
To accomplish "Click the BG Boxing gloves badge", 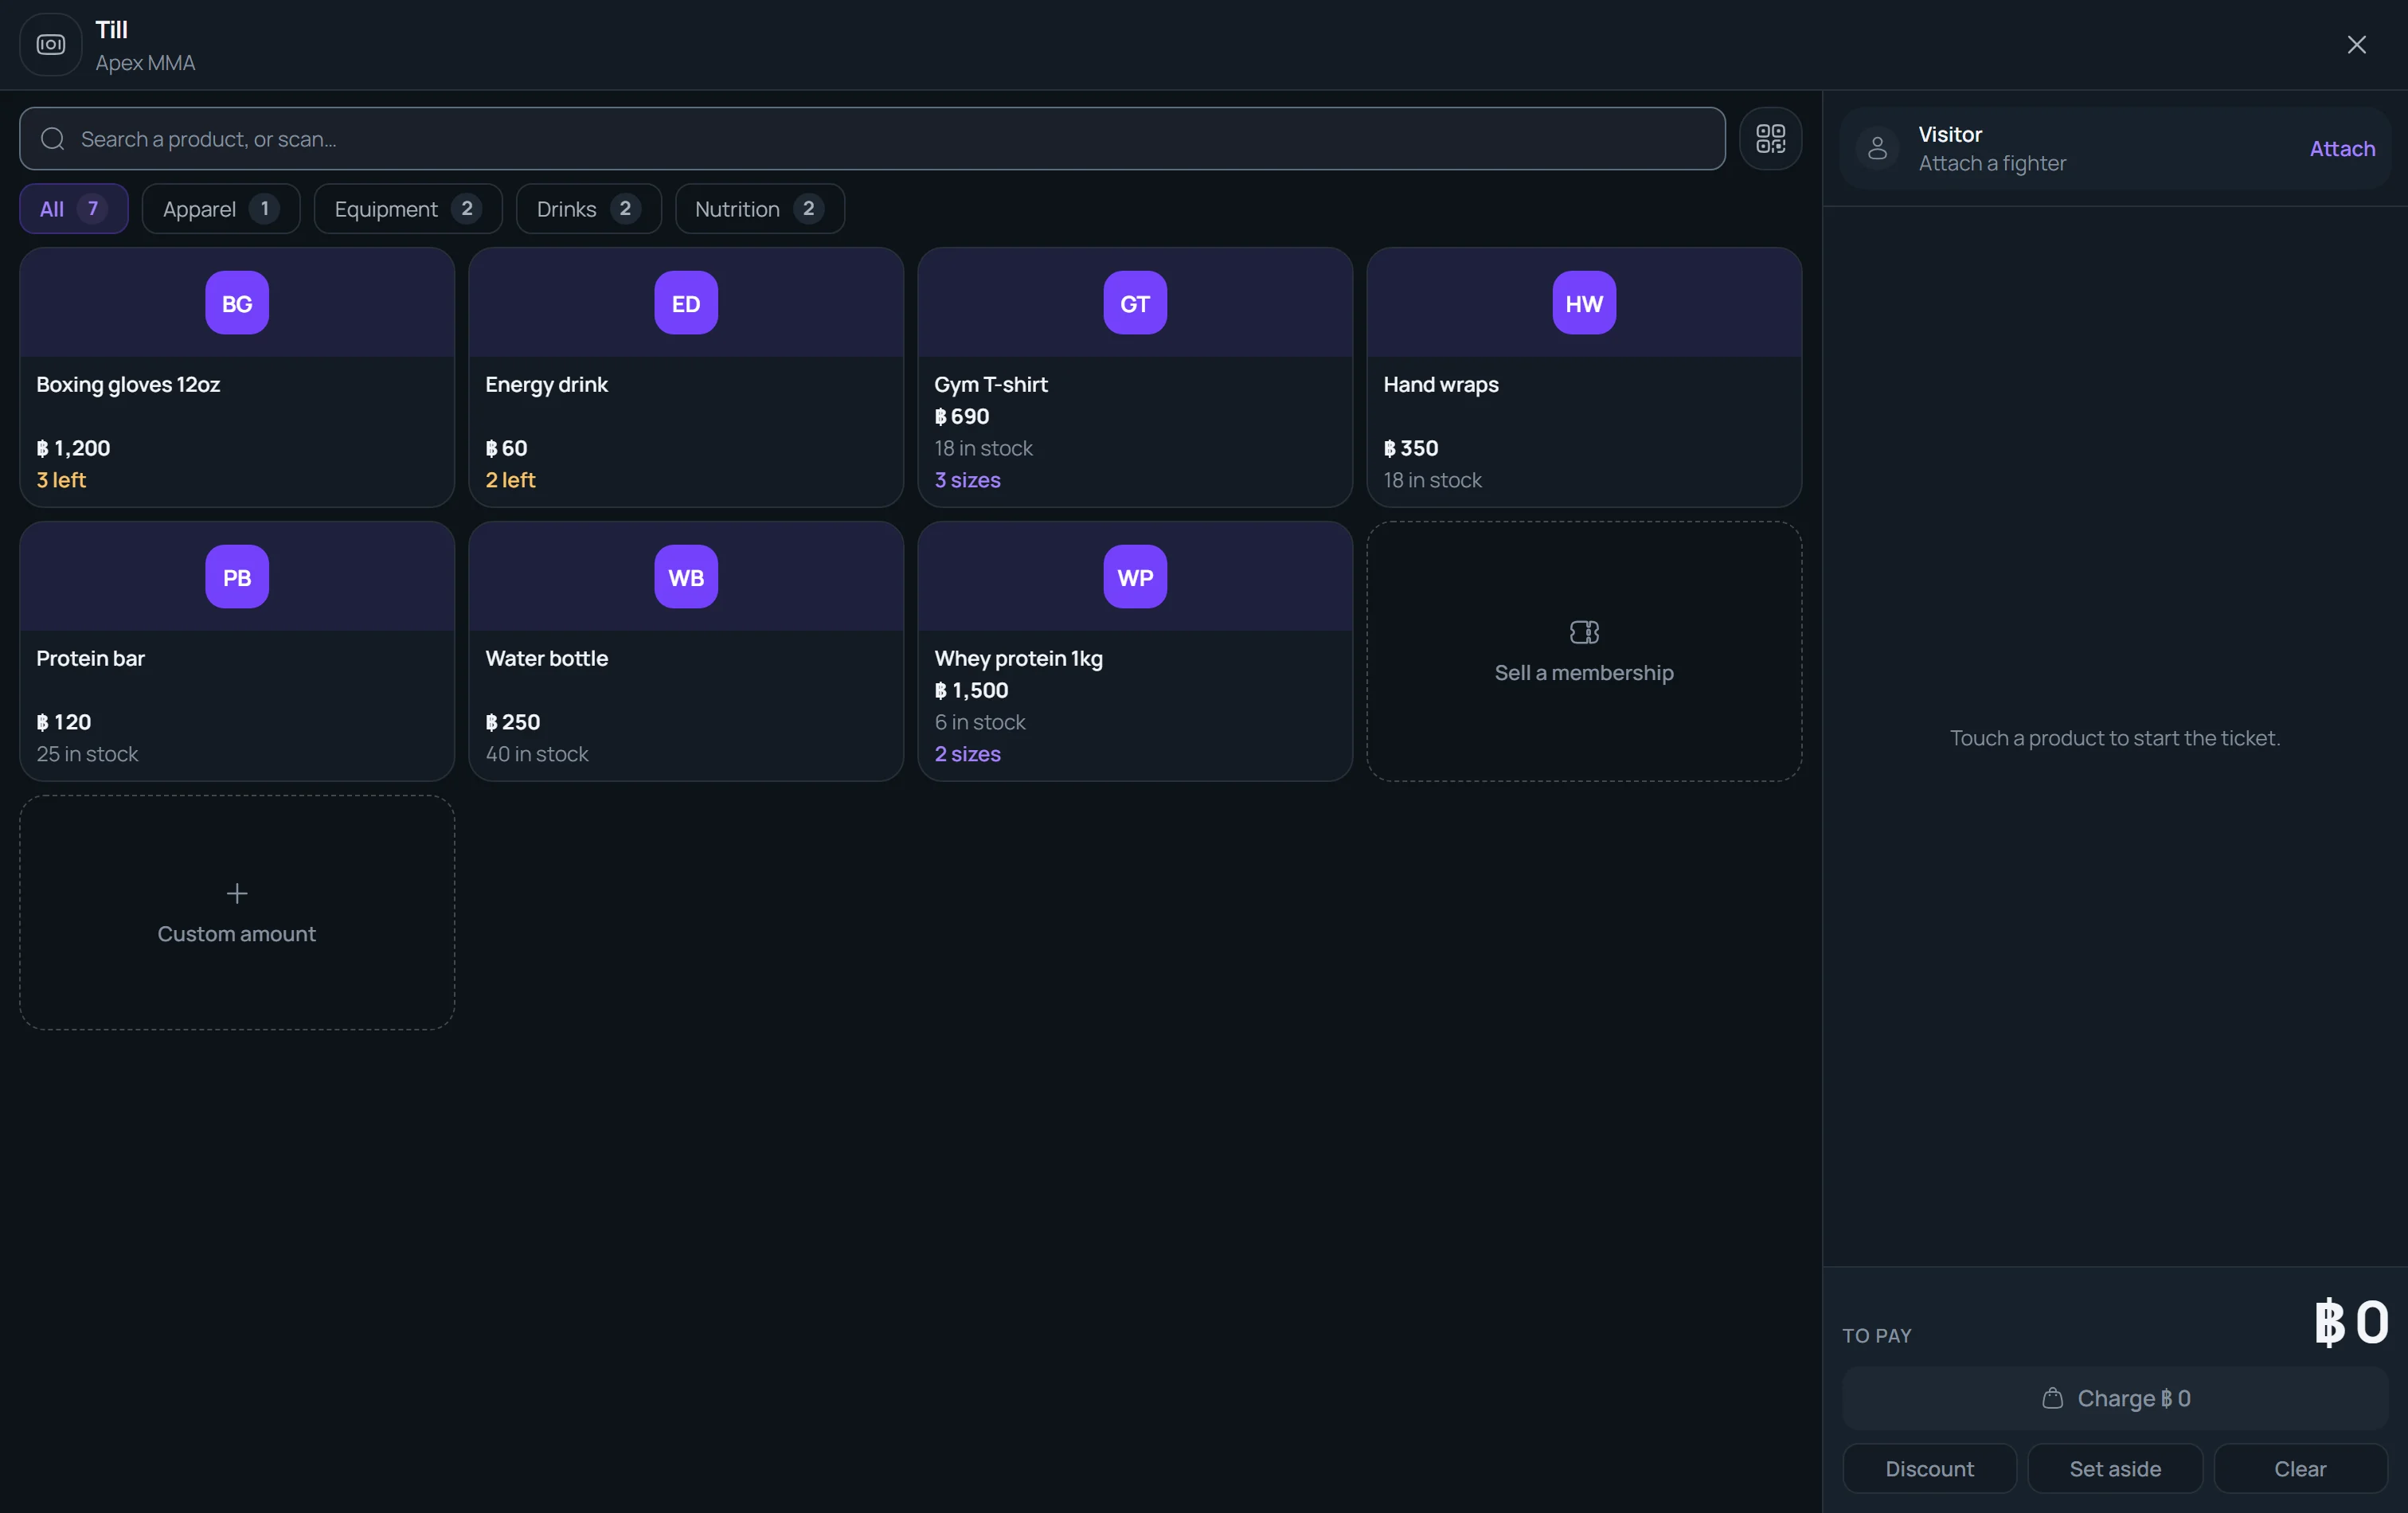I will (237, 303).
